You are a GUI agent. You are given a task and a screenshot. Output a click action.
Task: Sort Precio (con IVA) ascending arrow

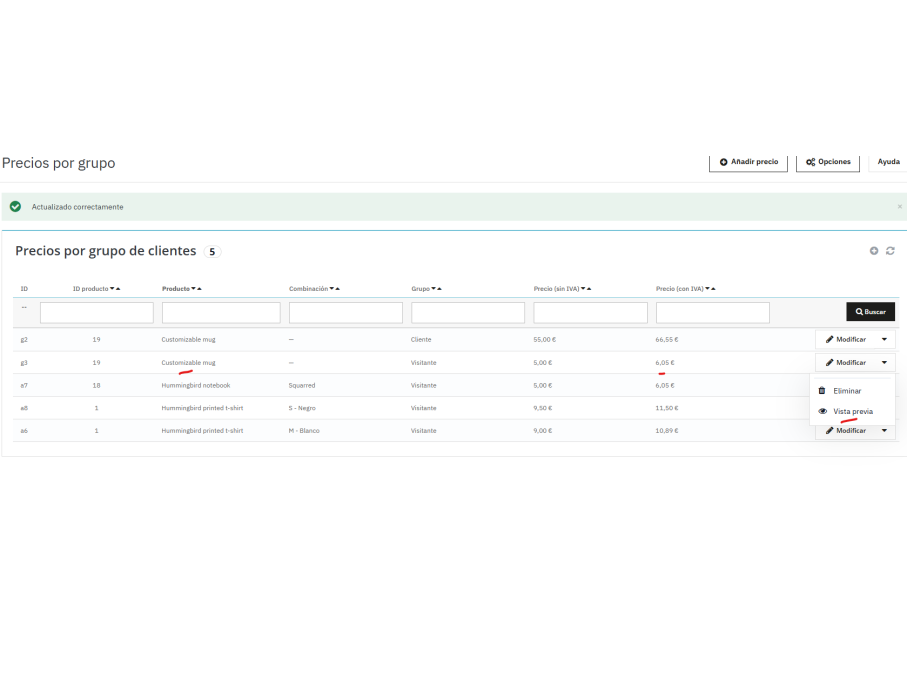coord(713,289)
